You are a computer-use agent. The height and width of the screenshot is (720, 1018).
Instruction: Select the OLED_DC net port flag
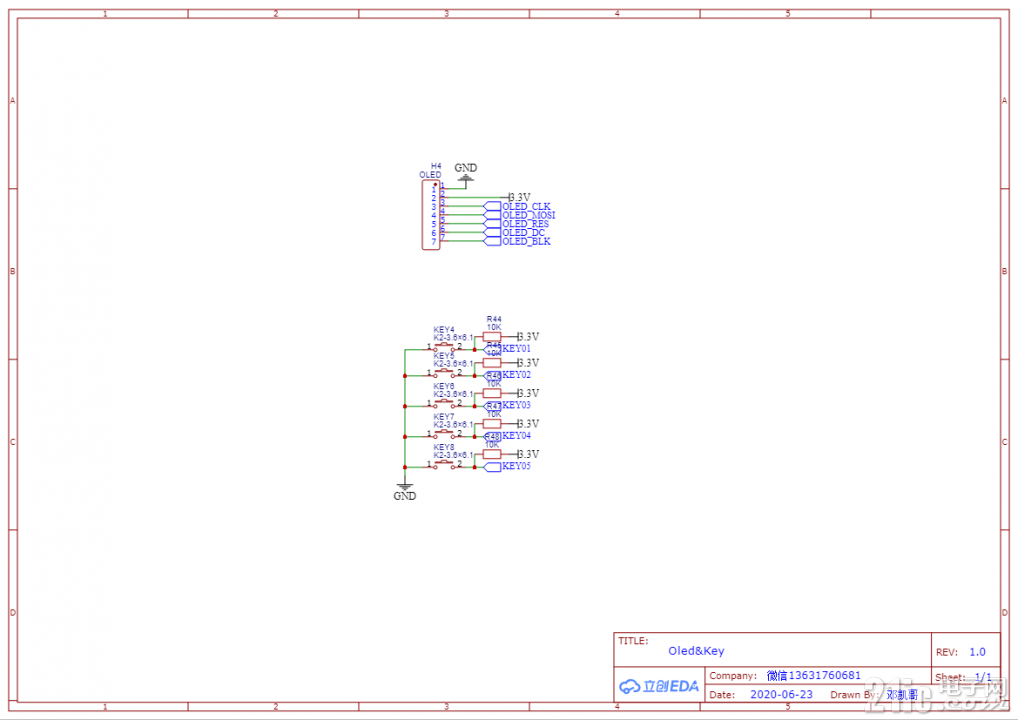point(493,232)
